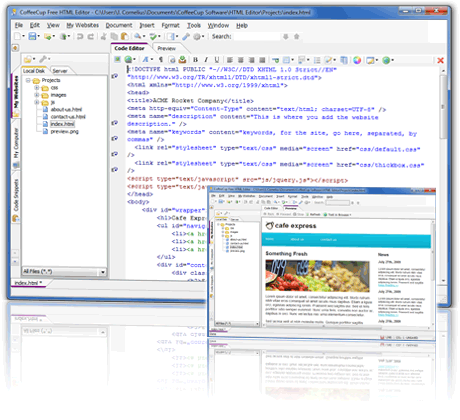The width and height of the screenshot is (460, 420).
Task: Click the Undo arrow icon
Action: click(x=80, y=36)
